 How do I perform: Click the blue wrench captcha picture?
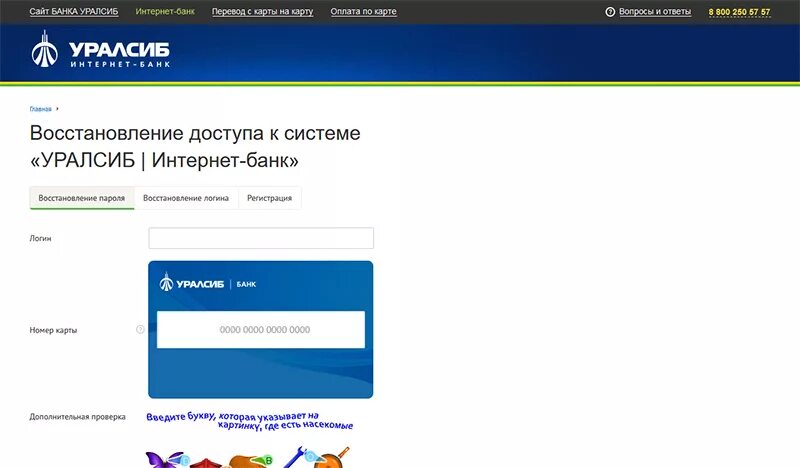(x=297, y=456)
